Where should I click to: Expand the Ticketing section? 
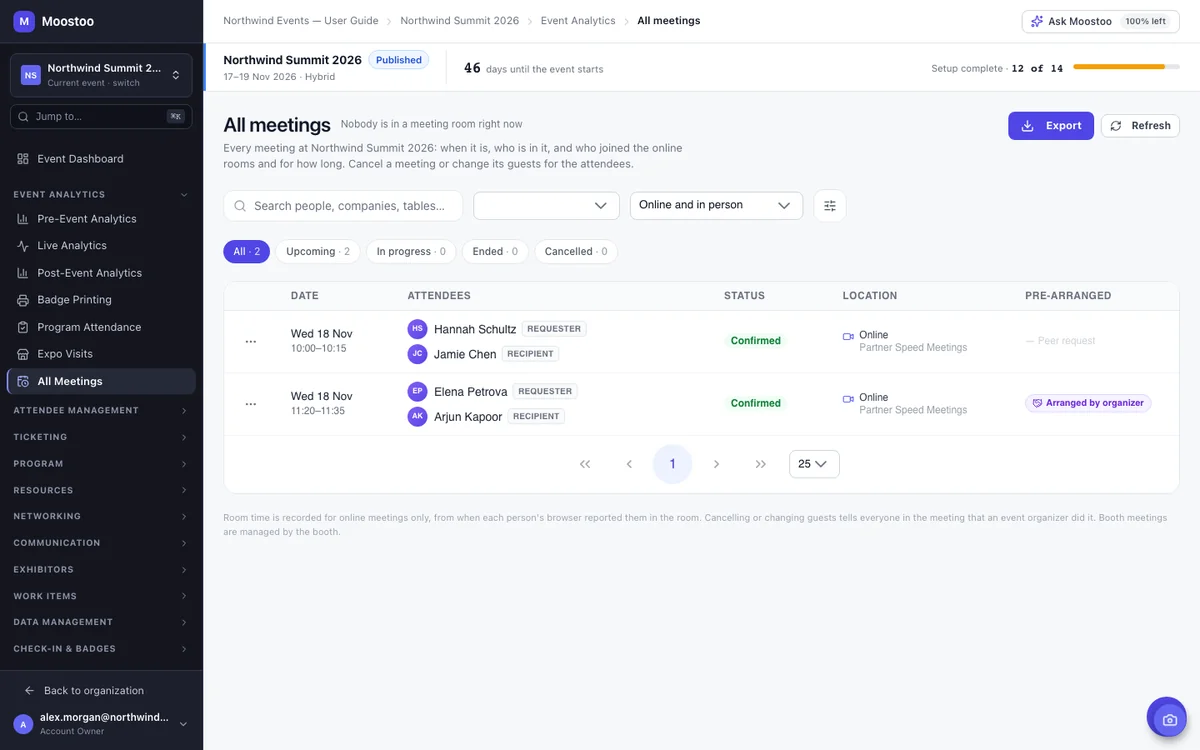pos(101,437)
